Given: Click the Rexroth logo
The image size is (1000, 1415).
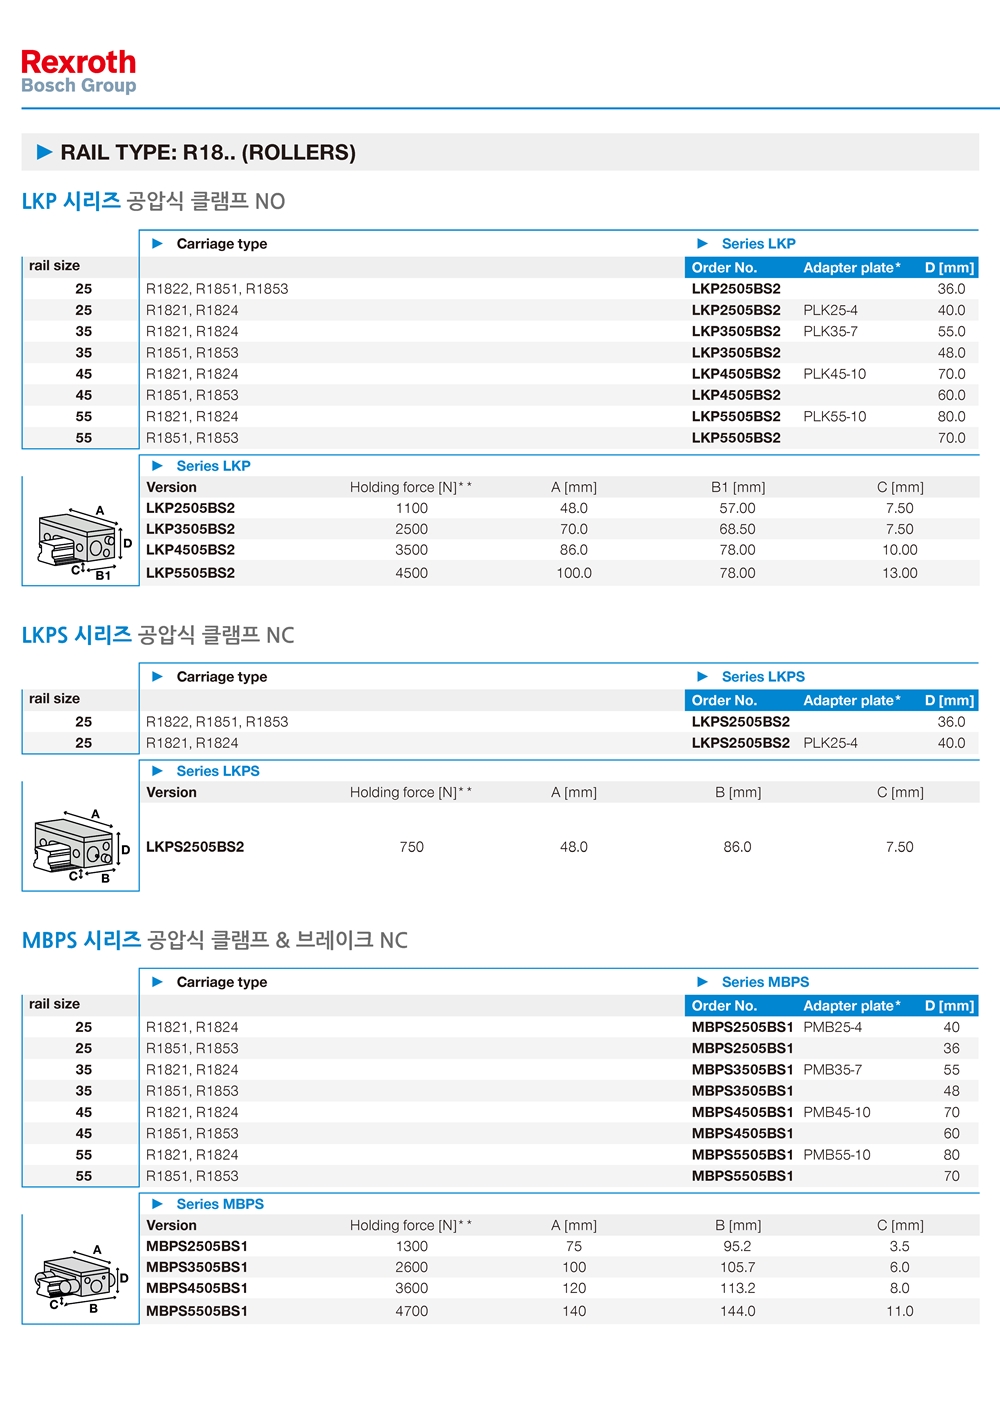Looking at the screenshot, I should 78,62.
